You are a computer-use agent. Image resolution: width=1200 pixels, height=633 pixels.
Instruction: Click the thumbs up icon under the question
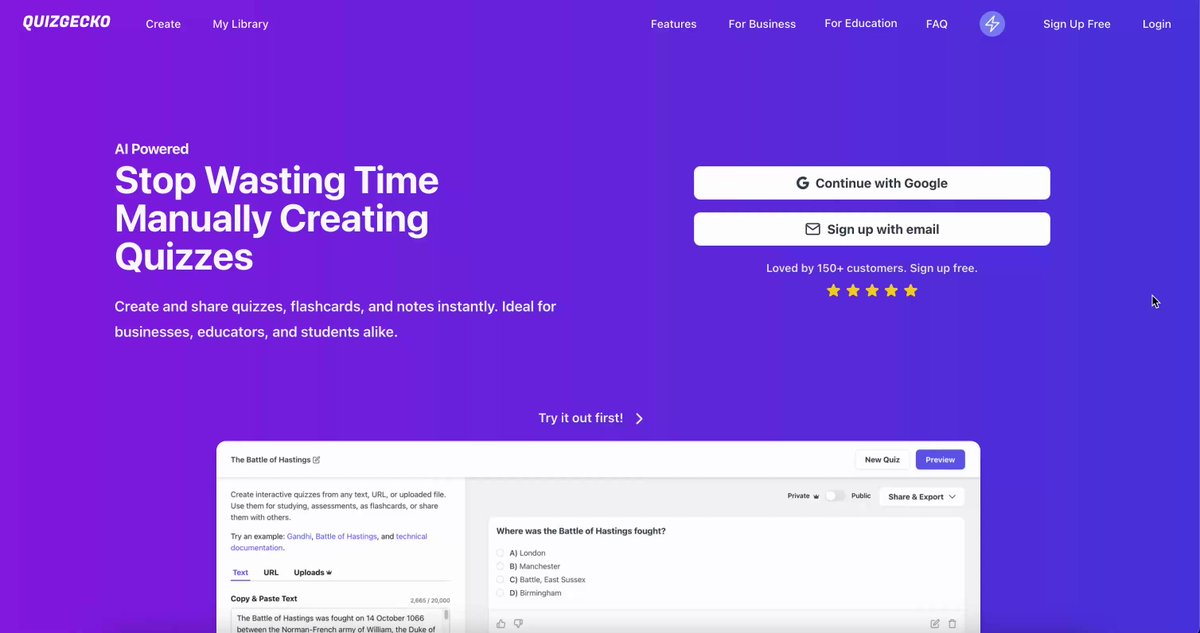[x=500, y=622]
